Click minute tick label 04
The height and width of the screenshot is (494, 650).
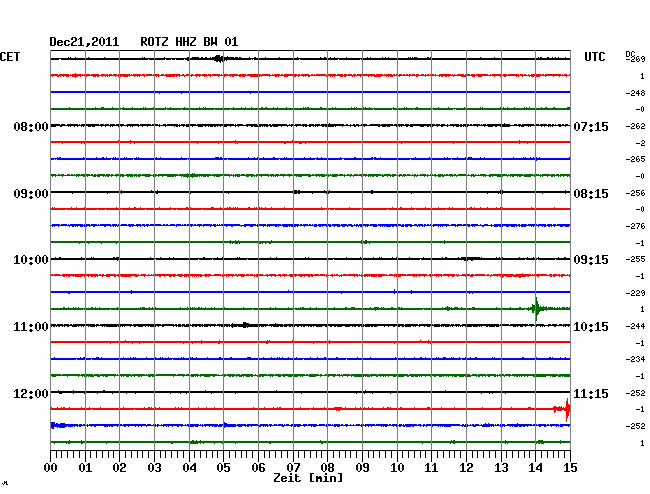pyautogui.click(x=189, y=468)
